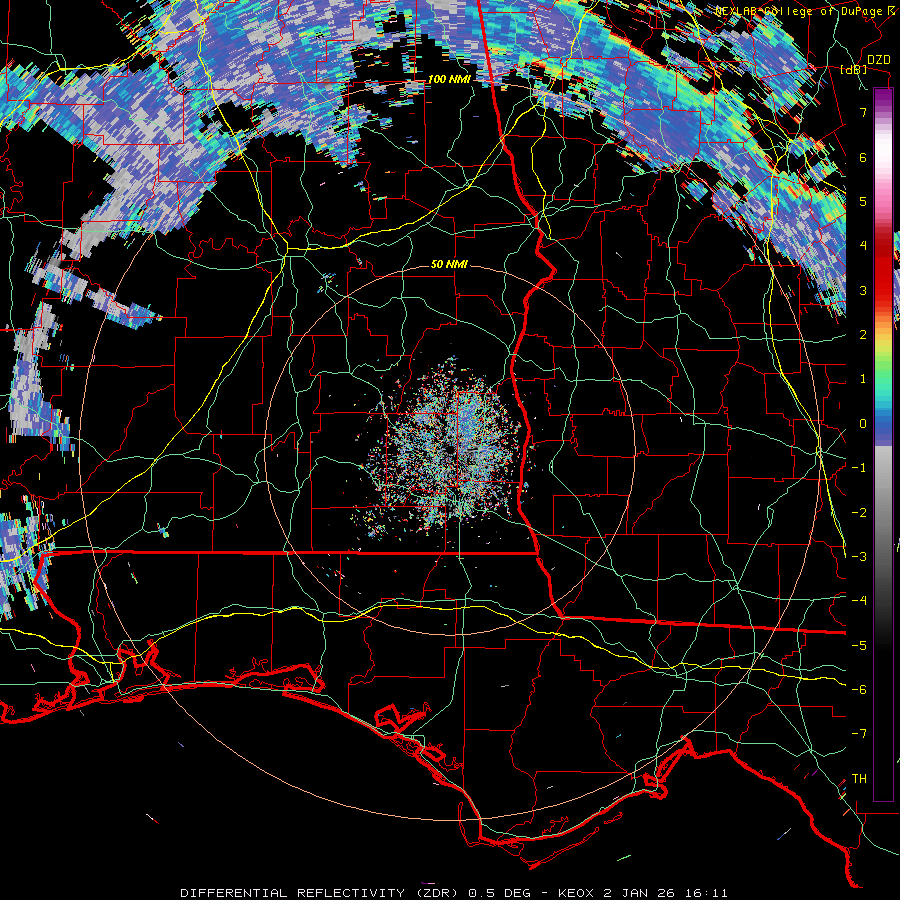Screen dimensions: 900x900
Task: Click the '0.5 DEG' elevation angle text
Action: click(499, 893)
